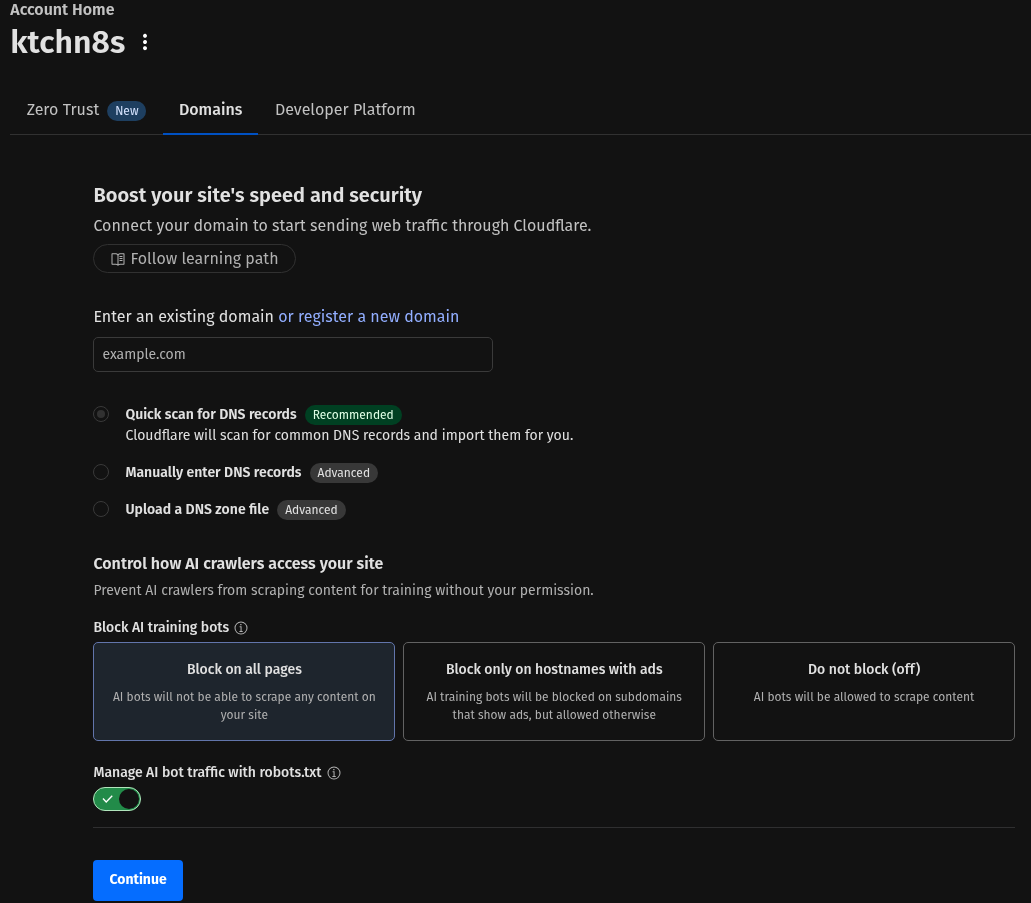Click info icon beside Block AI training bots
The image size is (1031, 903).
(x=241, y=627)
